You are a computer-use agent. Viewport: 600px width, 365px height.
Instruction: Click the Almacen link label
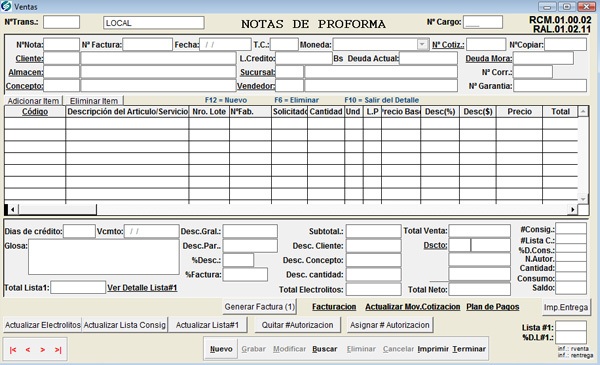(x=26, y=72)
